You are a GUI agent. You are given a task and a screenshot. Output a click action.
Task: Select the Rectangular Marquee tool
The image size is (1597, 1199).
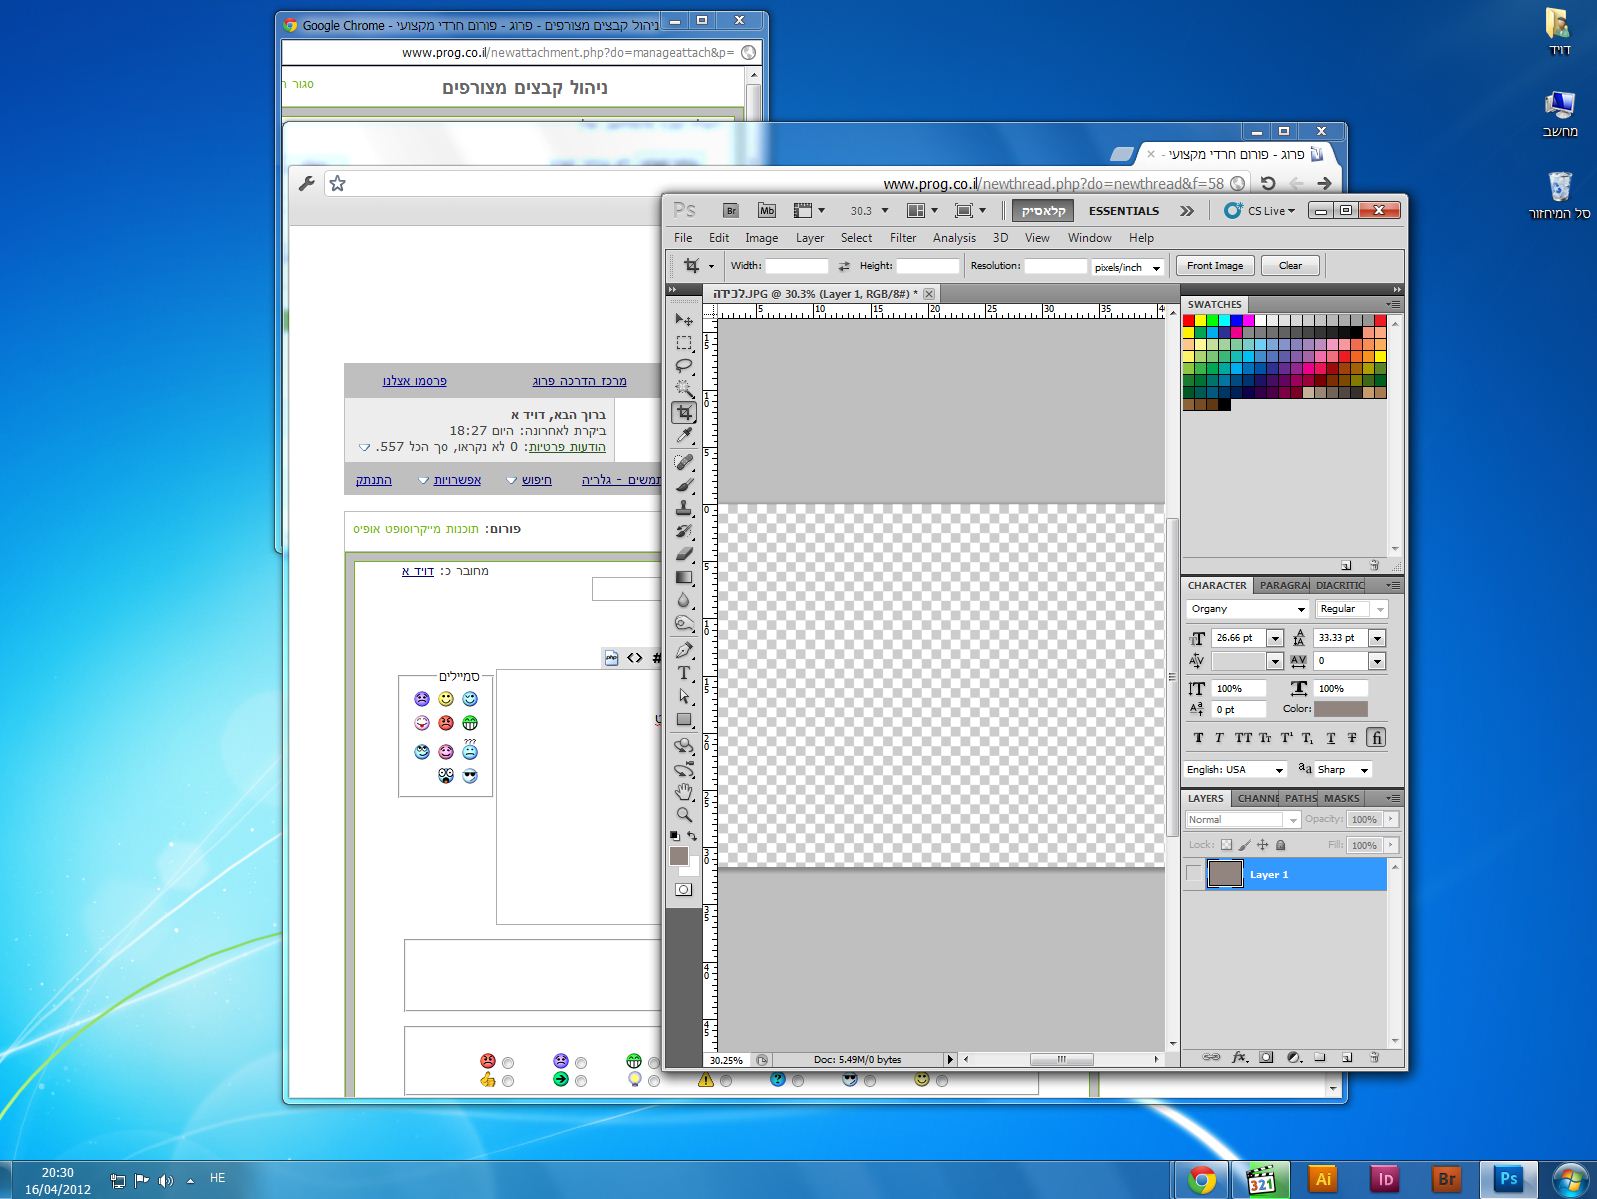click(684, 343)
